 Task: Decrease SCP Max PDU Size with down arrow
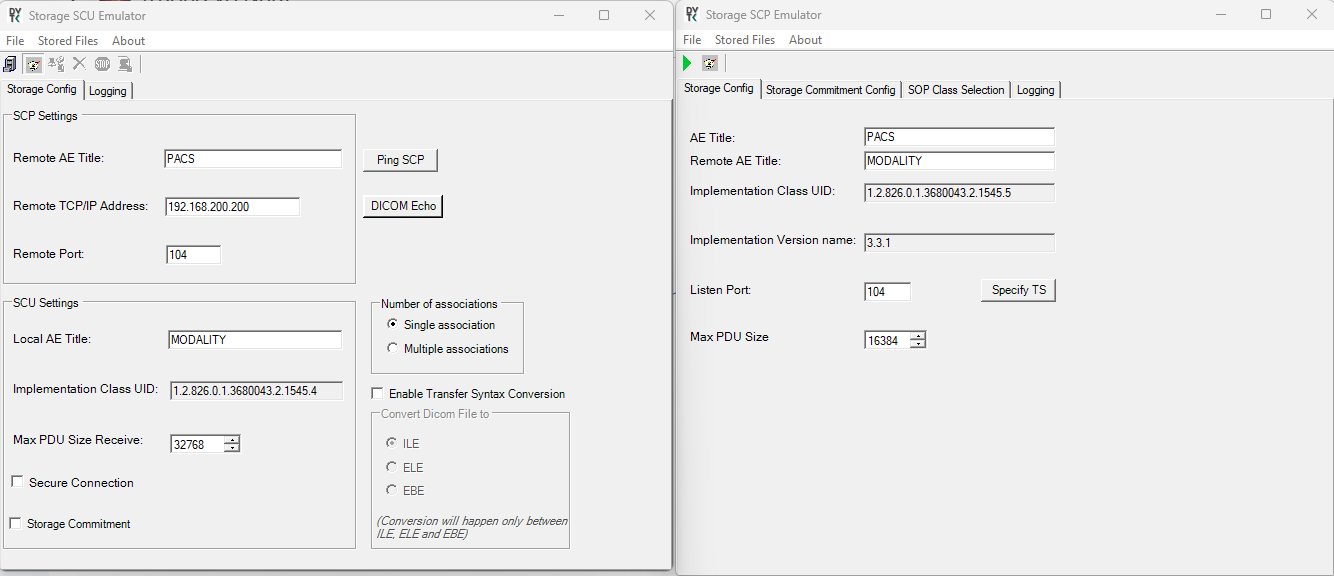[x=918, y=344]
